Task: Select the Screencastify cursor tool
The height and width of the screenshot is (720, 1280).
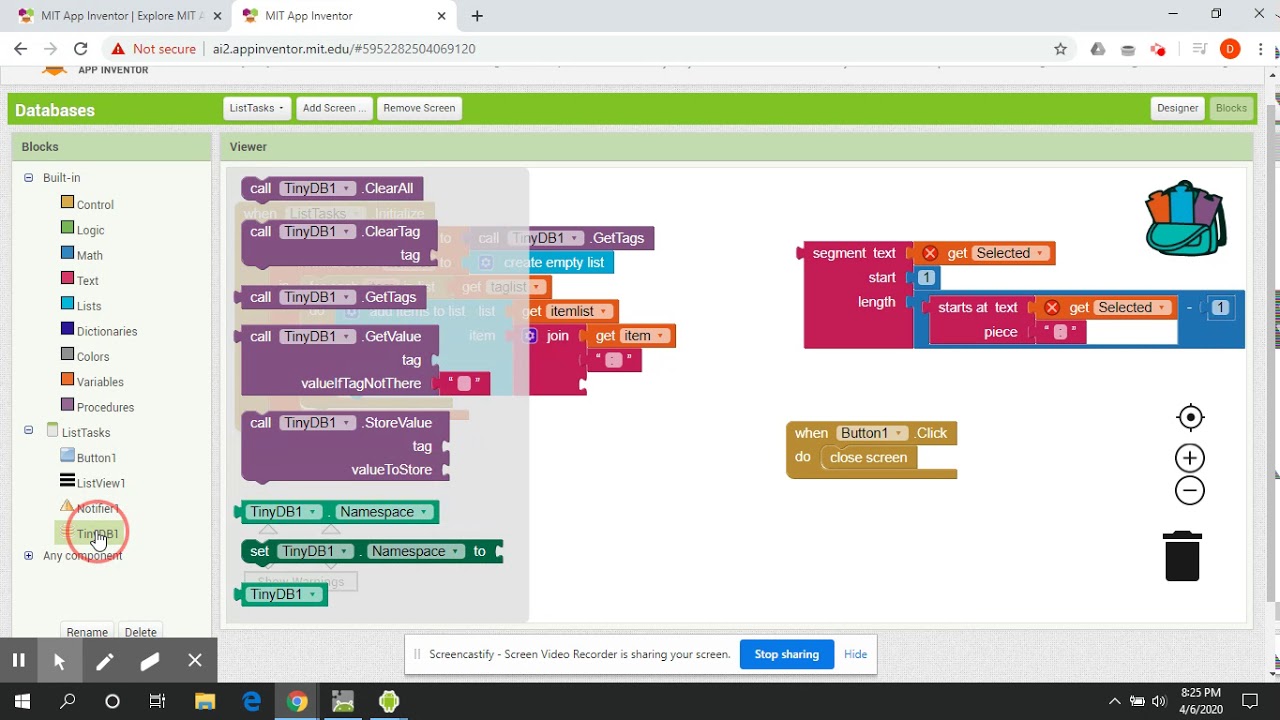Action: 59,660
